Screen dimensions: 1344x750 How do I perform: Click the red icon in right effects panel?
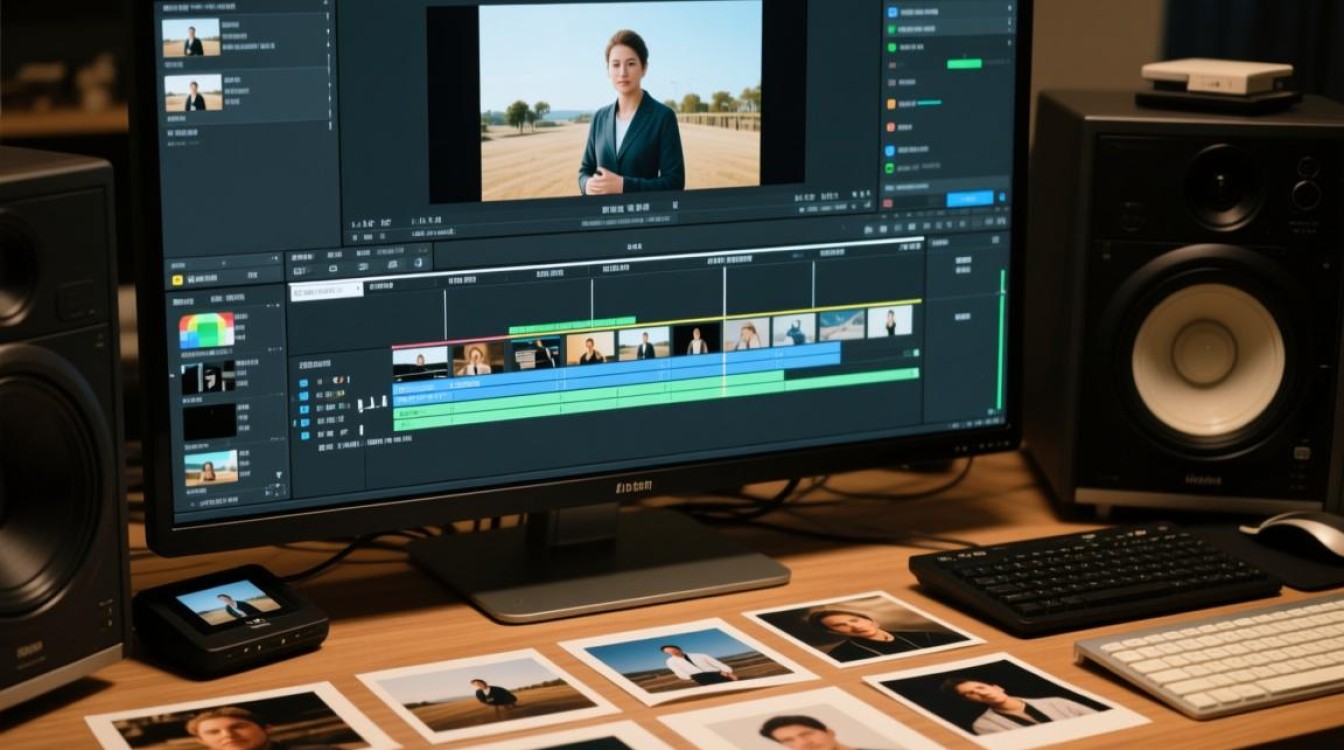click(891, 127)
